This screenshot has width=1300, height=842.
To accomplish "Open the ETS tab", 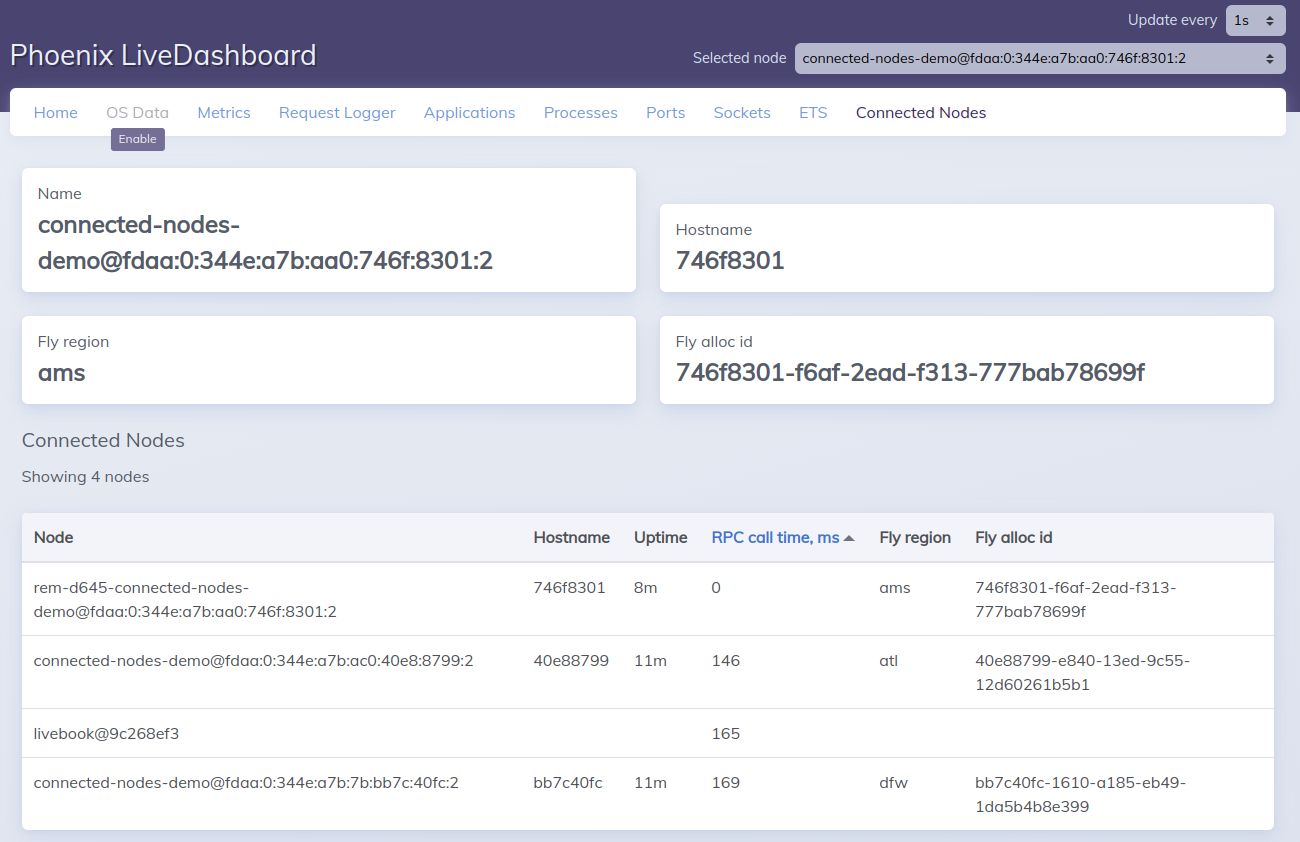I will pyautogui.click(x=813, y=112).
